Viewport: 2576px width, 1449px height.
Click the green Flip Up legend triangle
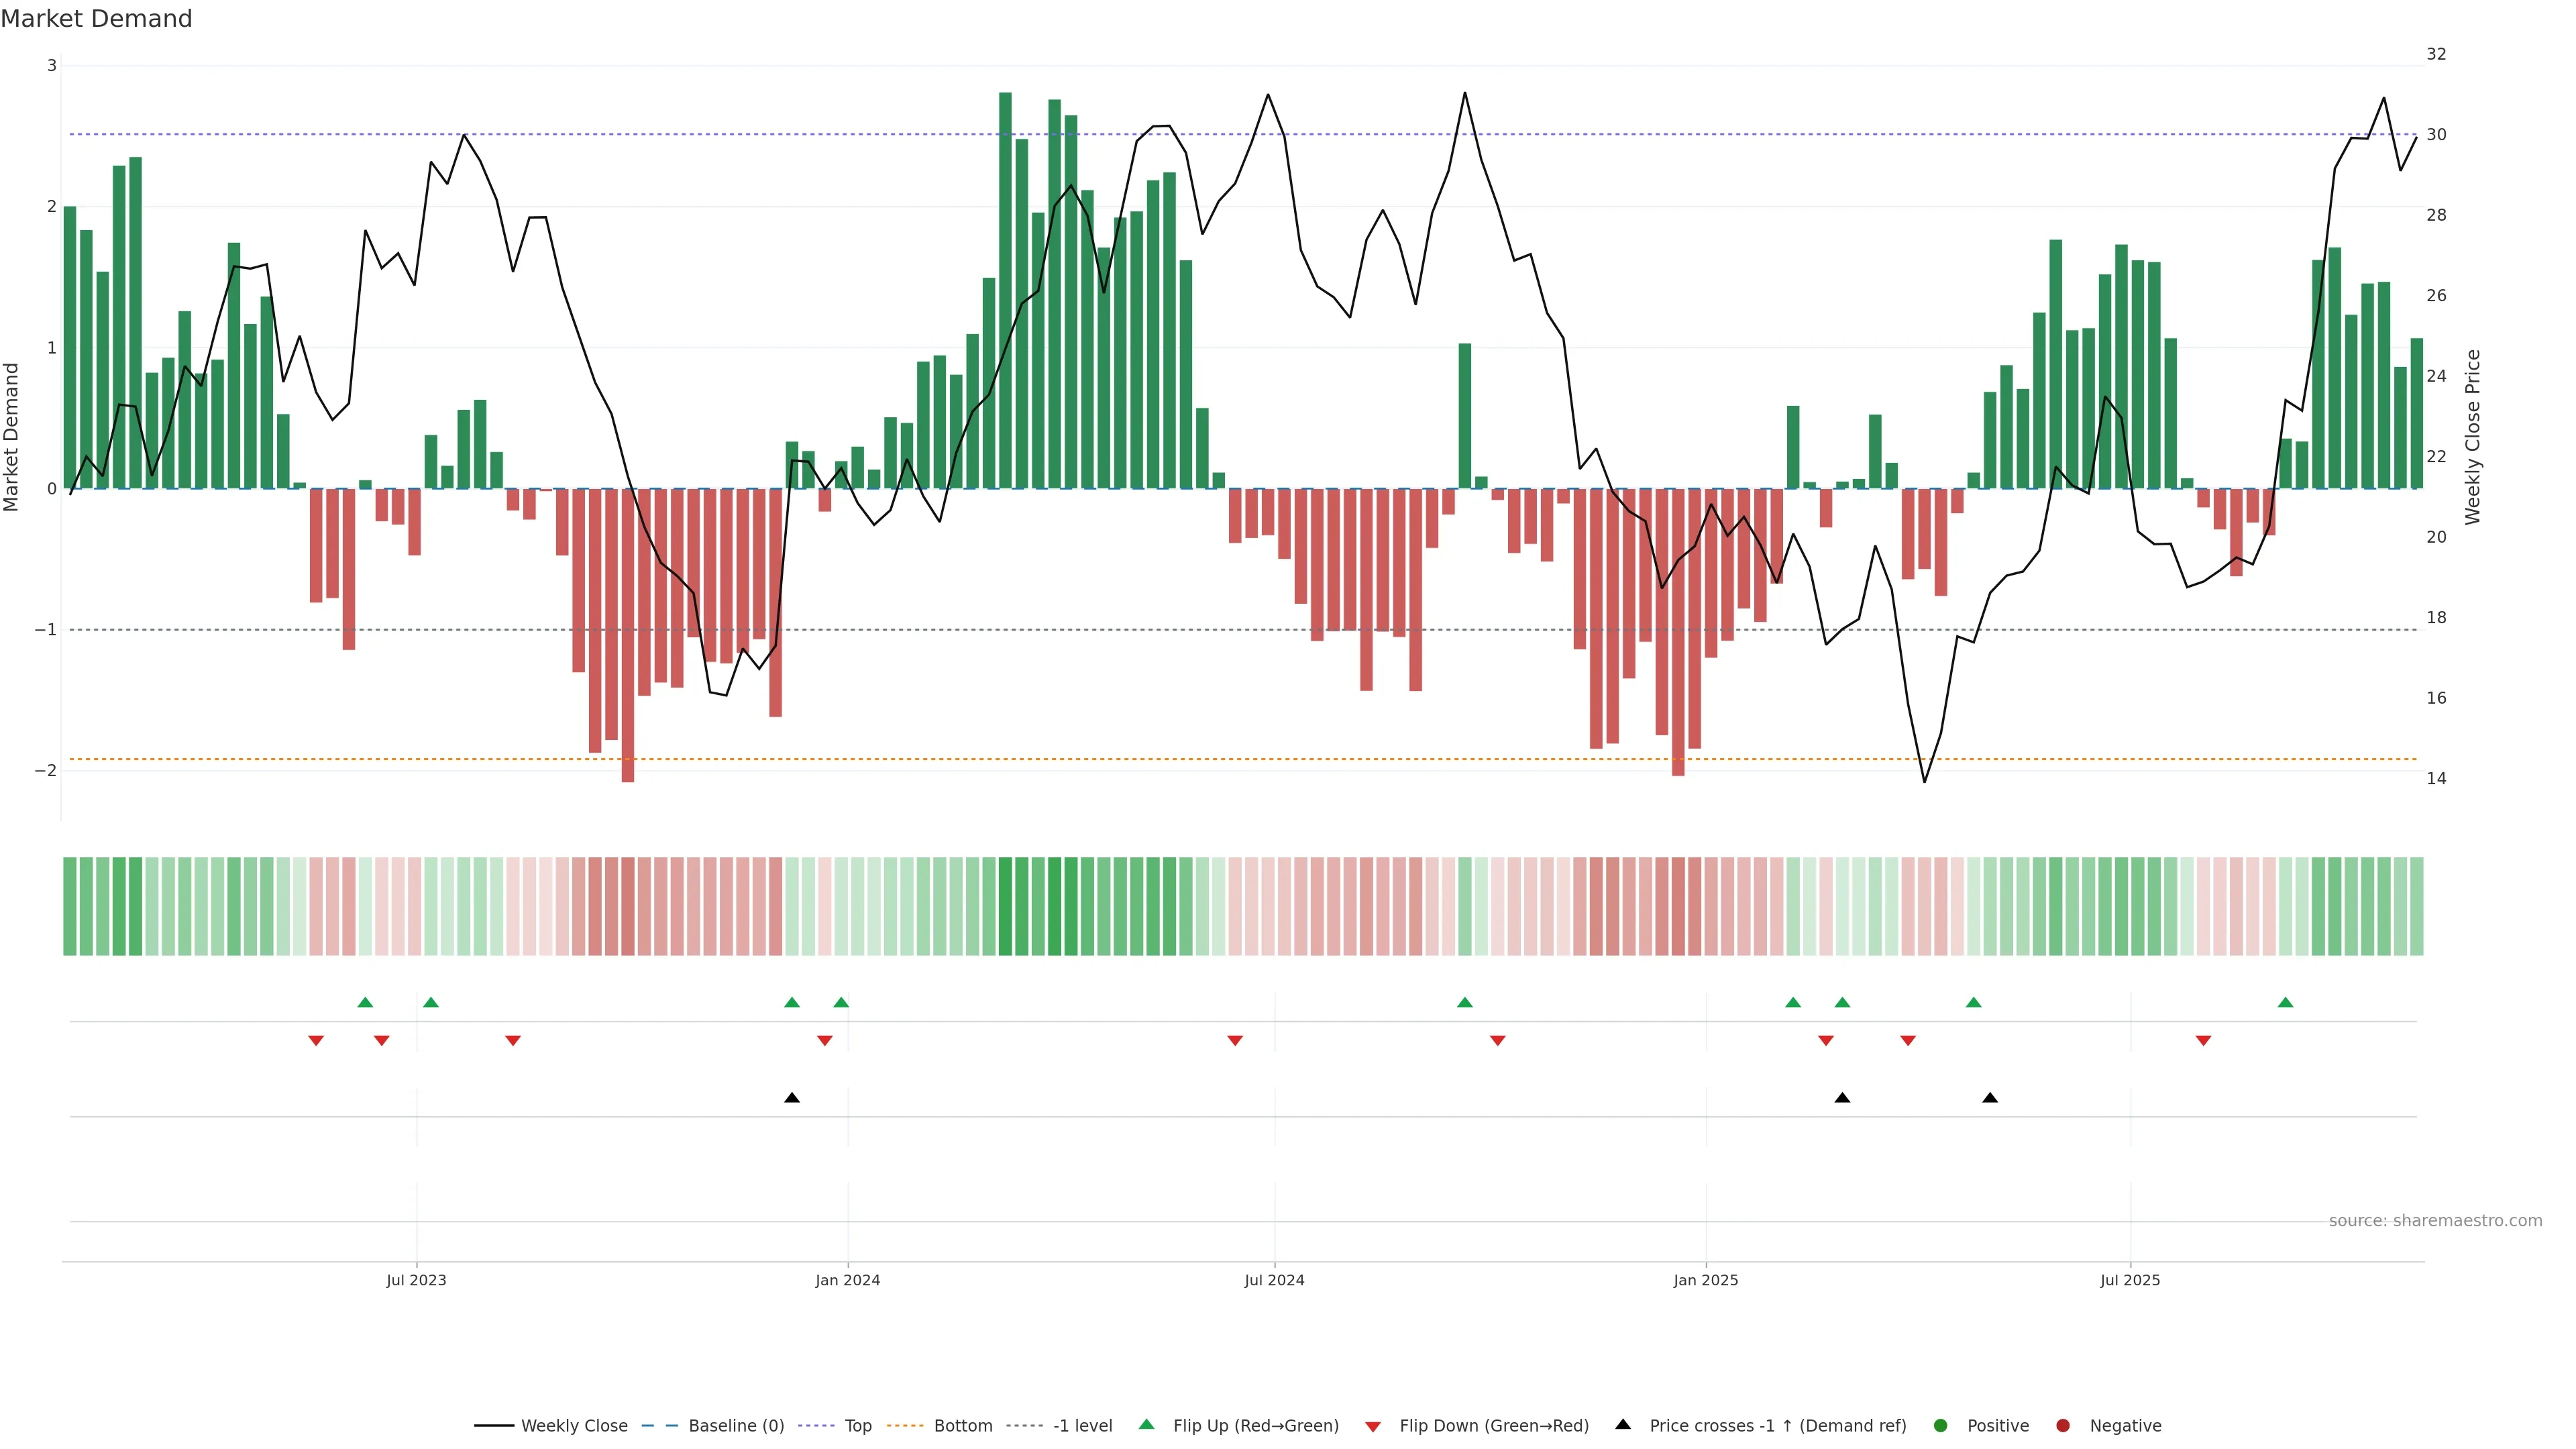click(1146, 1424)
